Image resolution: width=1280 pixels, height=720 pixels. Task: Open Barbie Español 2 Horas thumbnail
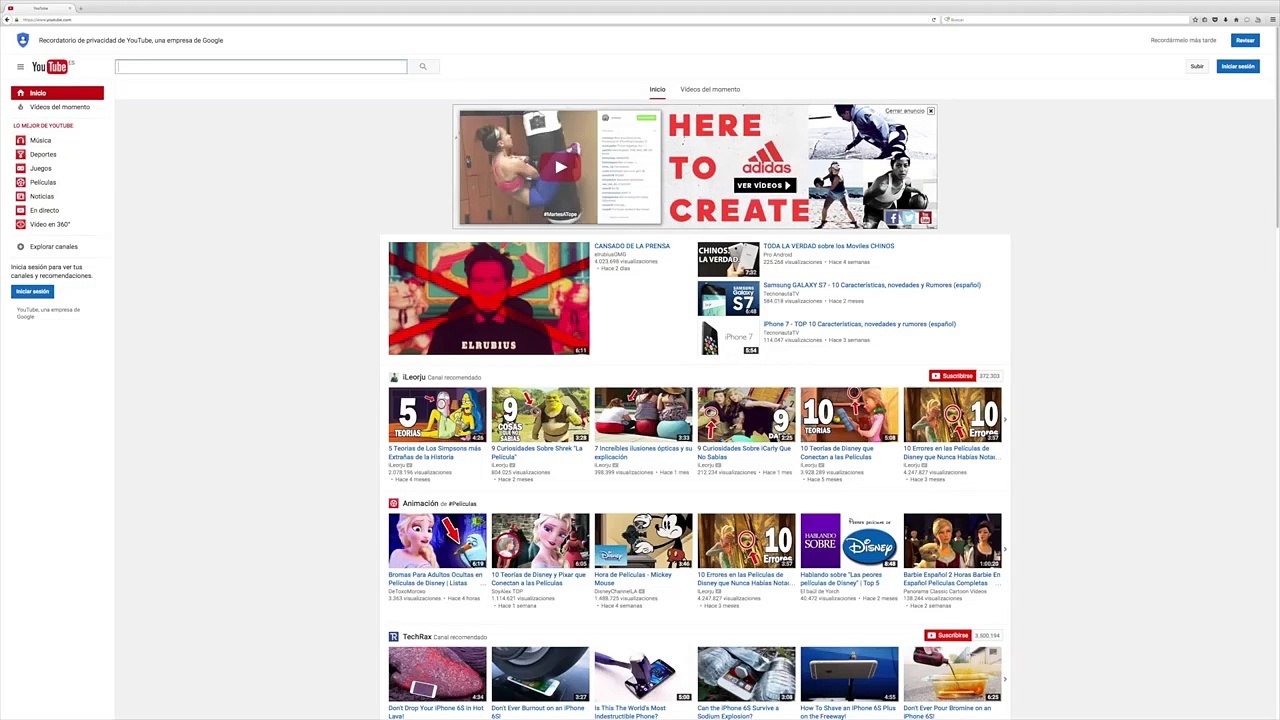(x=952, y=540)
